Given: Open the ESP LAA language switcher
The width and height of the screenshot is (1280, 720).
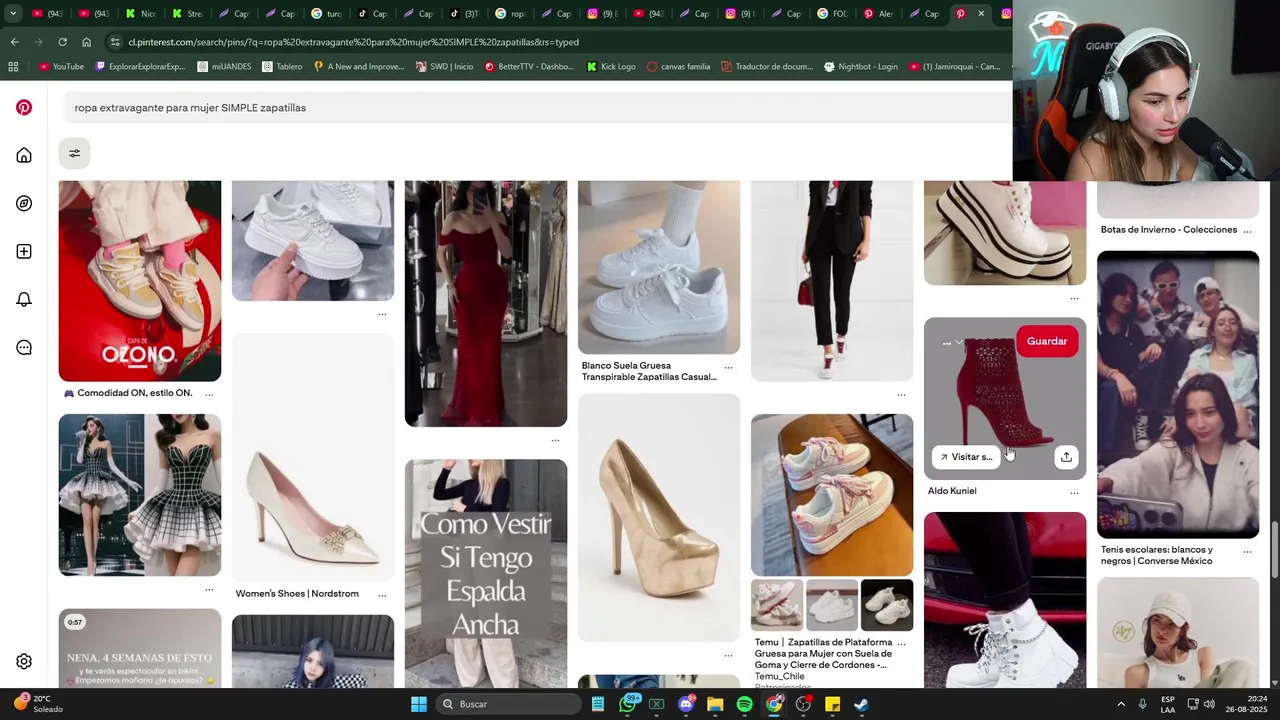Looking at the screenshot, I should point(1168,704).
